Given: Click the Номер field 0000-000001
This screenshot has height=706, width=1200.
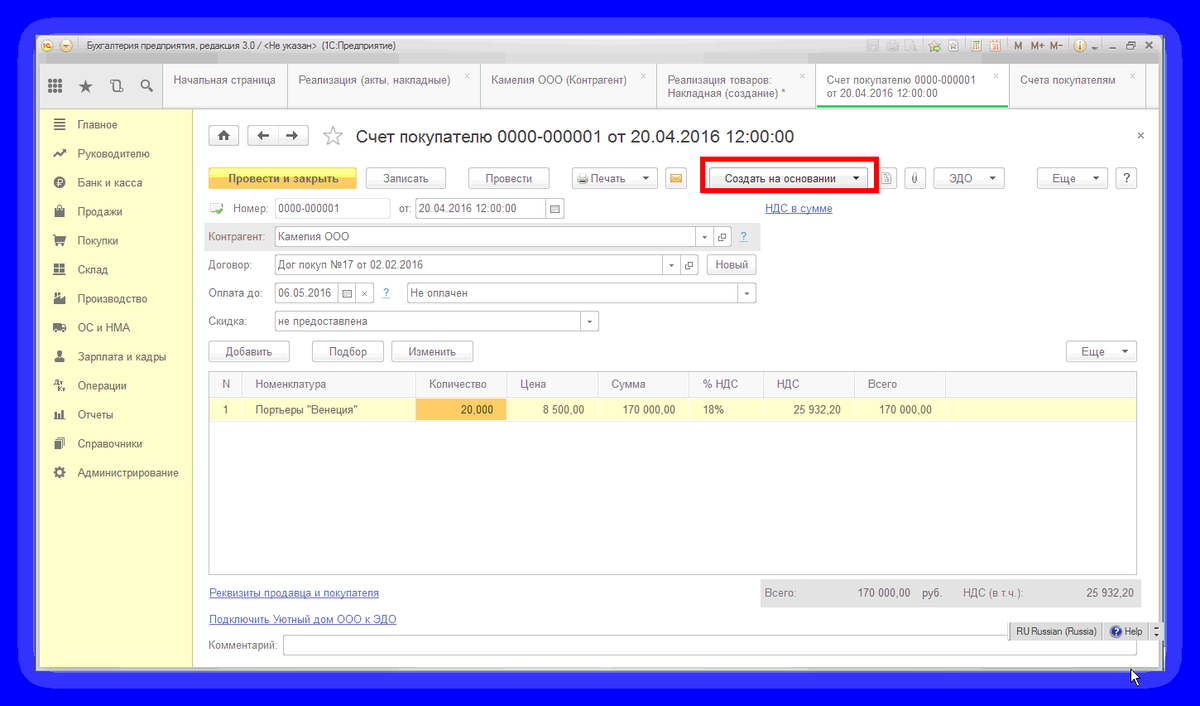Looking at the screenshot, I should 332,208.
